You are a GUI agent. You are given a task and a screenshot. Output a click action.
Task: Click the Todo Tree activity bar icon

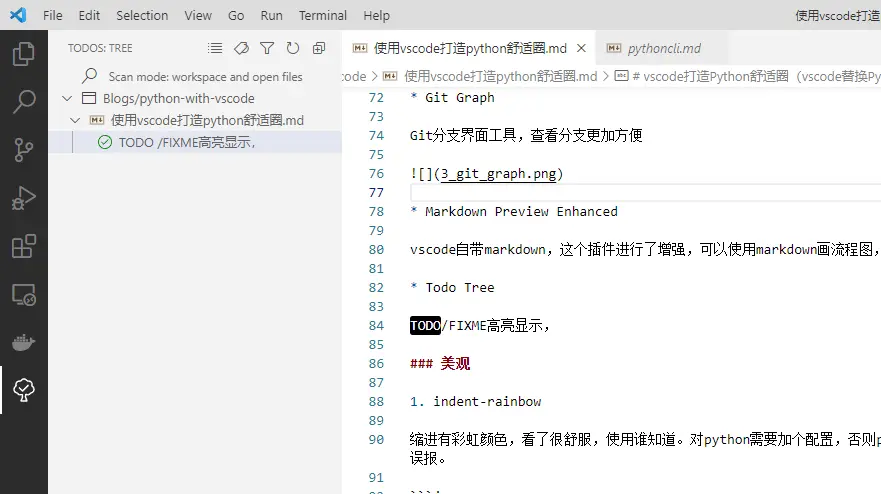tap(23, 391)
